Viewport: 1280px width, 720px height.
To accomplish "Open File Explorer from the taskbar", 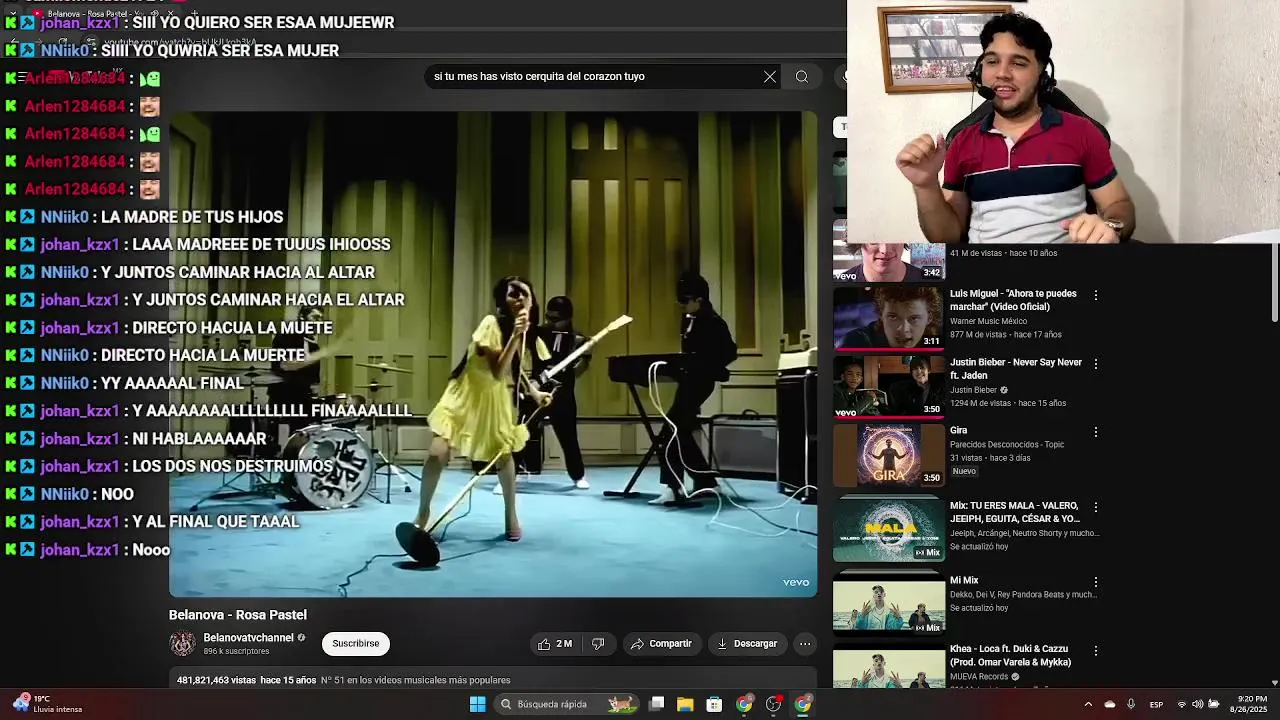I will point(685,704).
